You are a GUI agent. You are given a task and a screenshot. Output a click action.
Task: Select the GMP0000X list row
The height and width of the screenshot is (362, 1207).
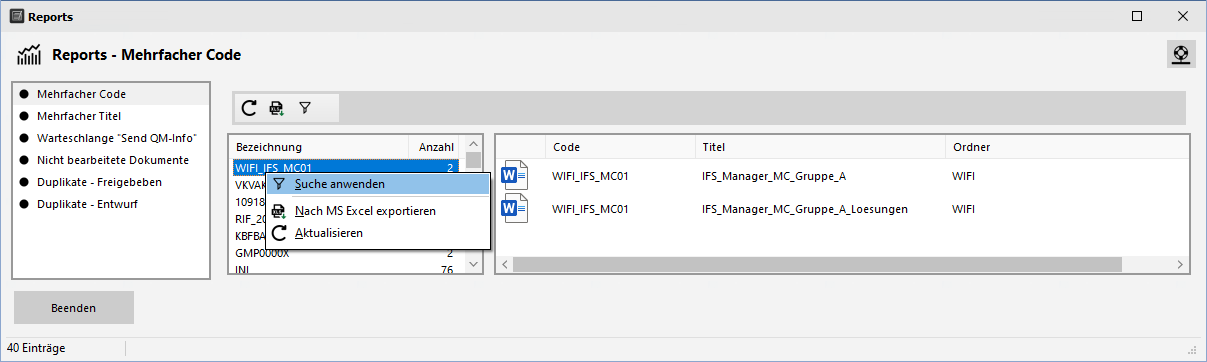pos(347,253)
